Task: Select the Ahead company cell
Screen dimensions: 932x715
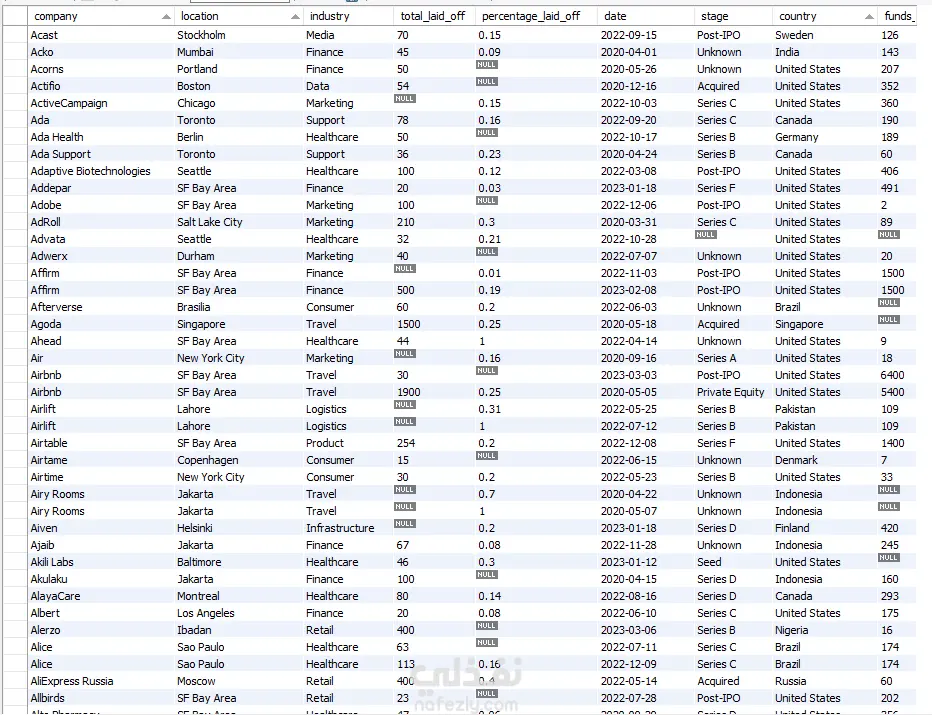Action: 100,341
